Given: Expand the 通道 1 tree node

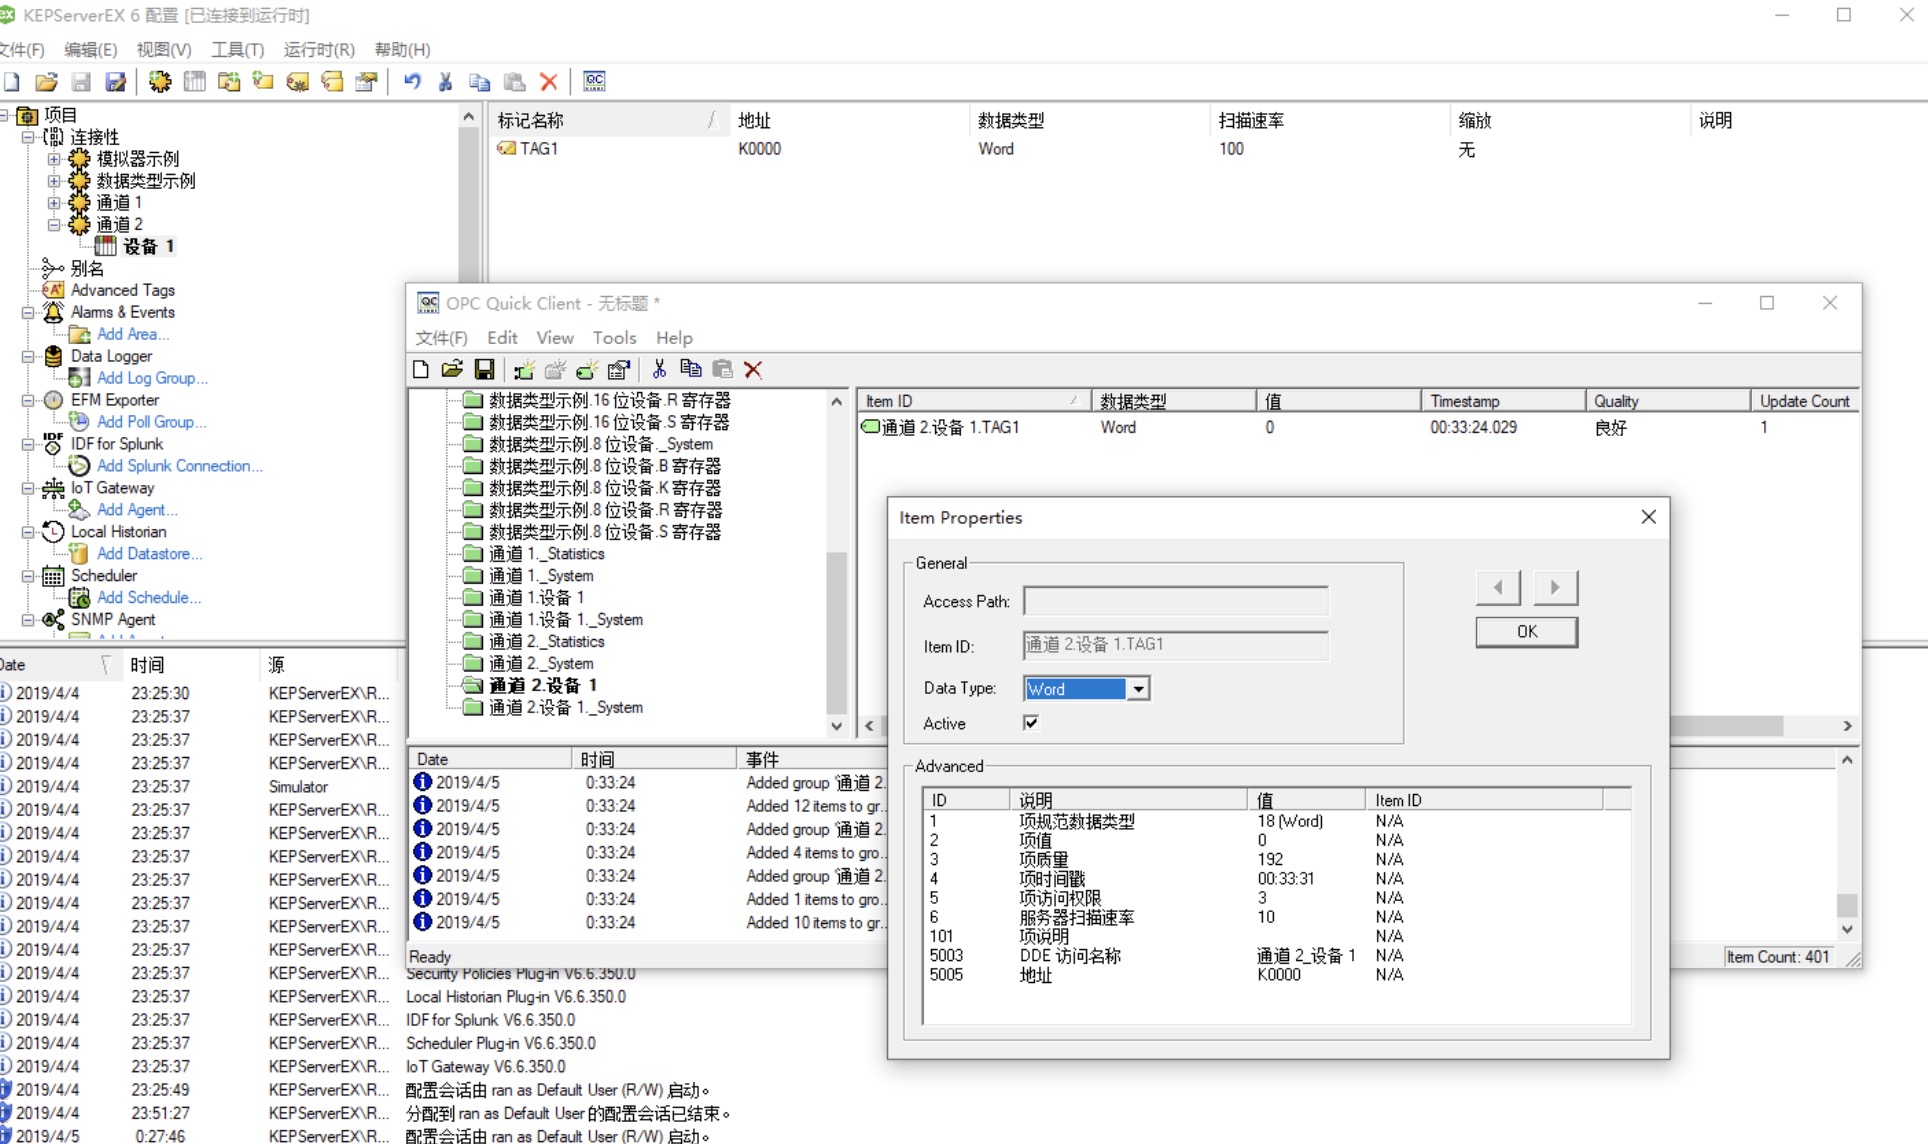Looking at the screenshot, I should (x=55, y=203).
